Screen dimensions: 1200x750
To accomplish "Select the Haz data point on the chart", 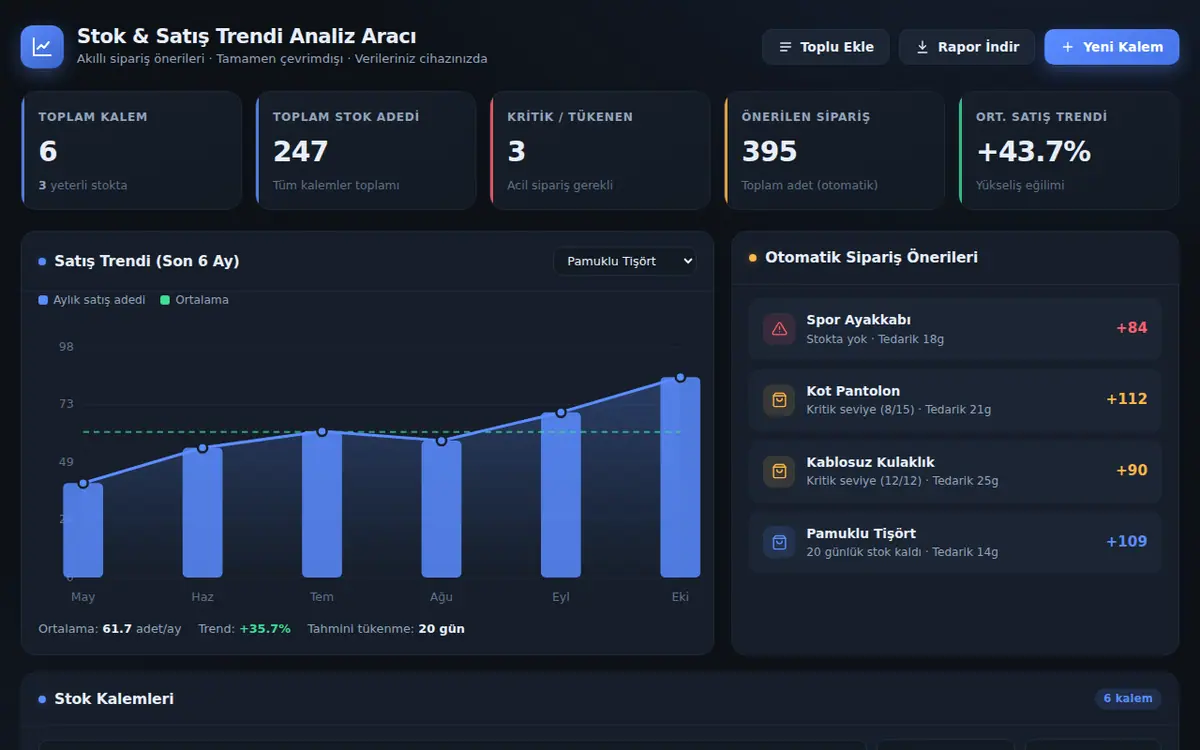I will 203,448.
